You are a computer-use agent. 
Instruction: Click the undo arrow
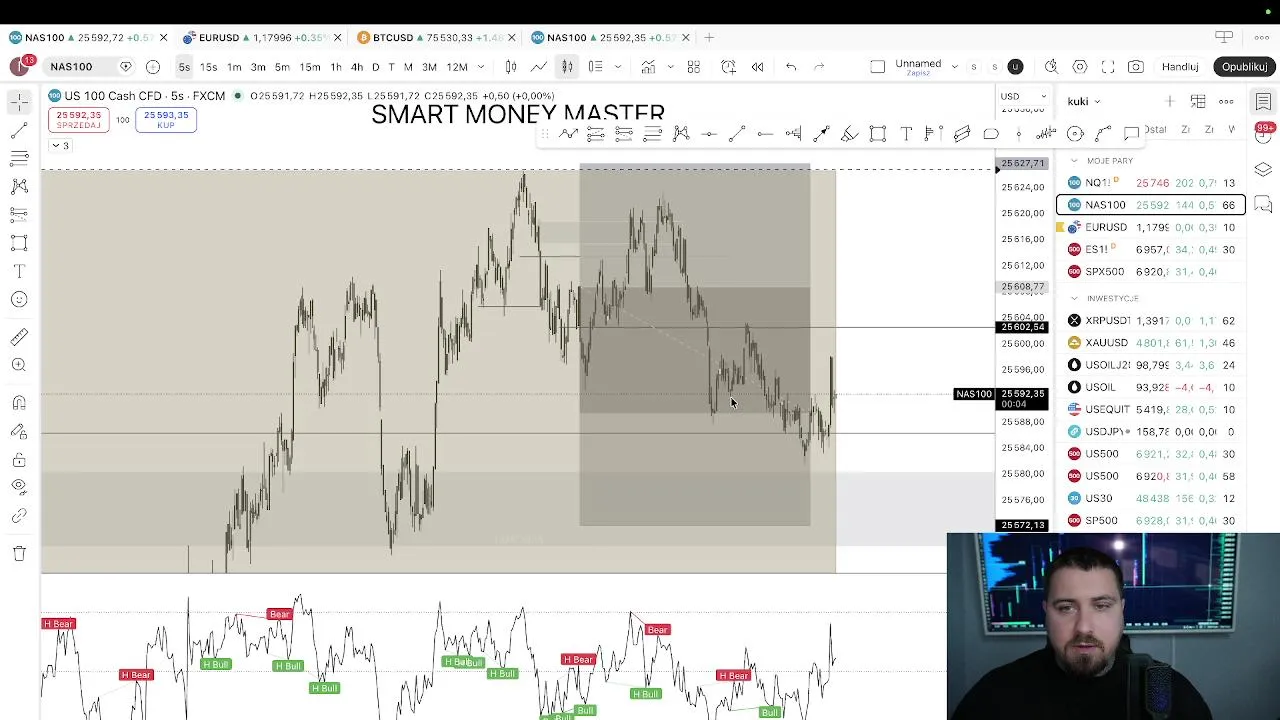coord(791,67)
